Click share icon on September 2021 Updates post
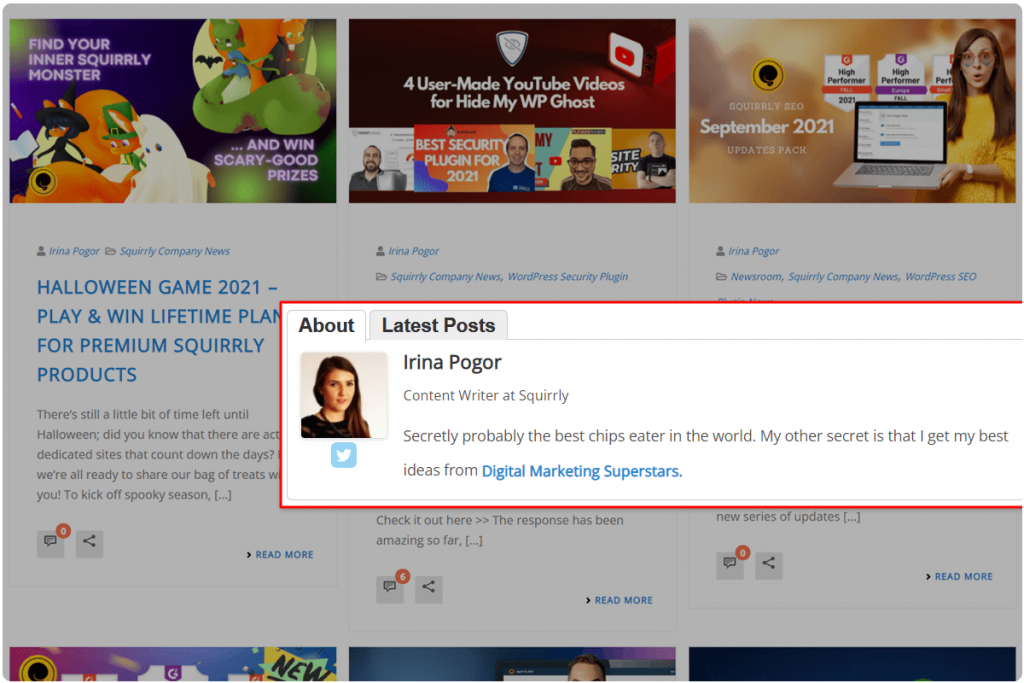 [x=768, y=564]
